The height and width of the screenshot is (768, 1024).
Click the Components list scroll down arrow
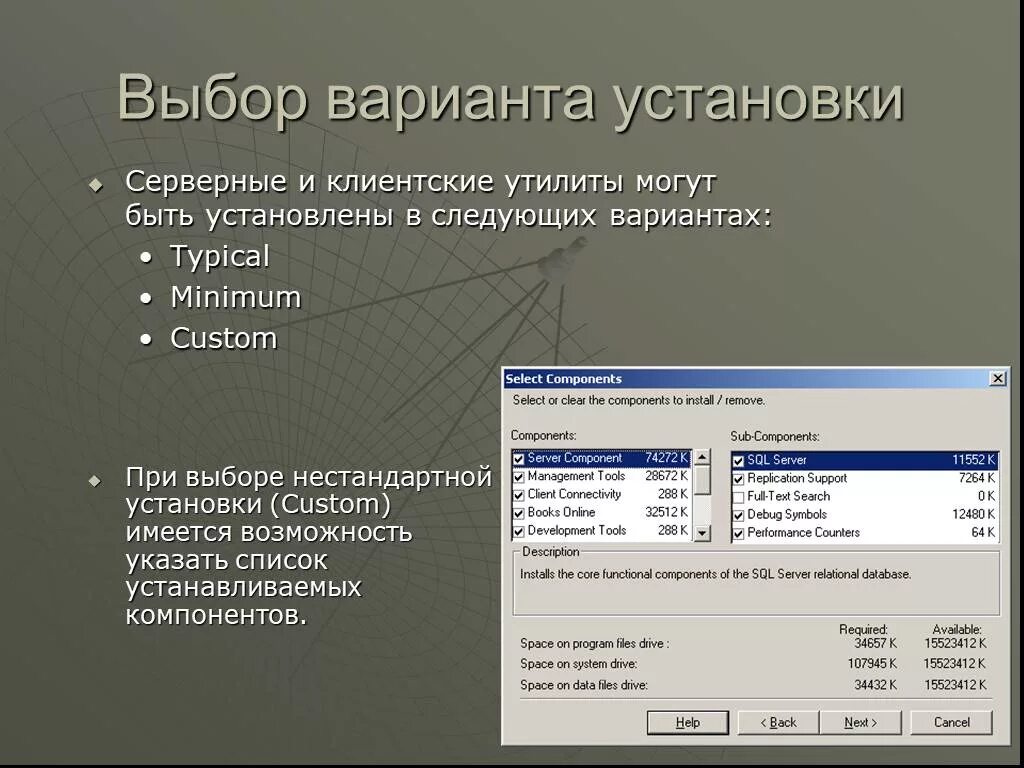tap(702, 533)
